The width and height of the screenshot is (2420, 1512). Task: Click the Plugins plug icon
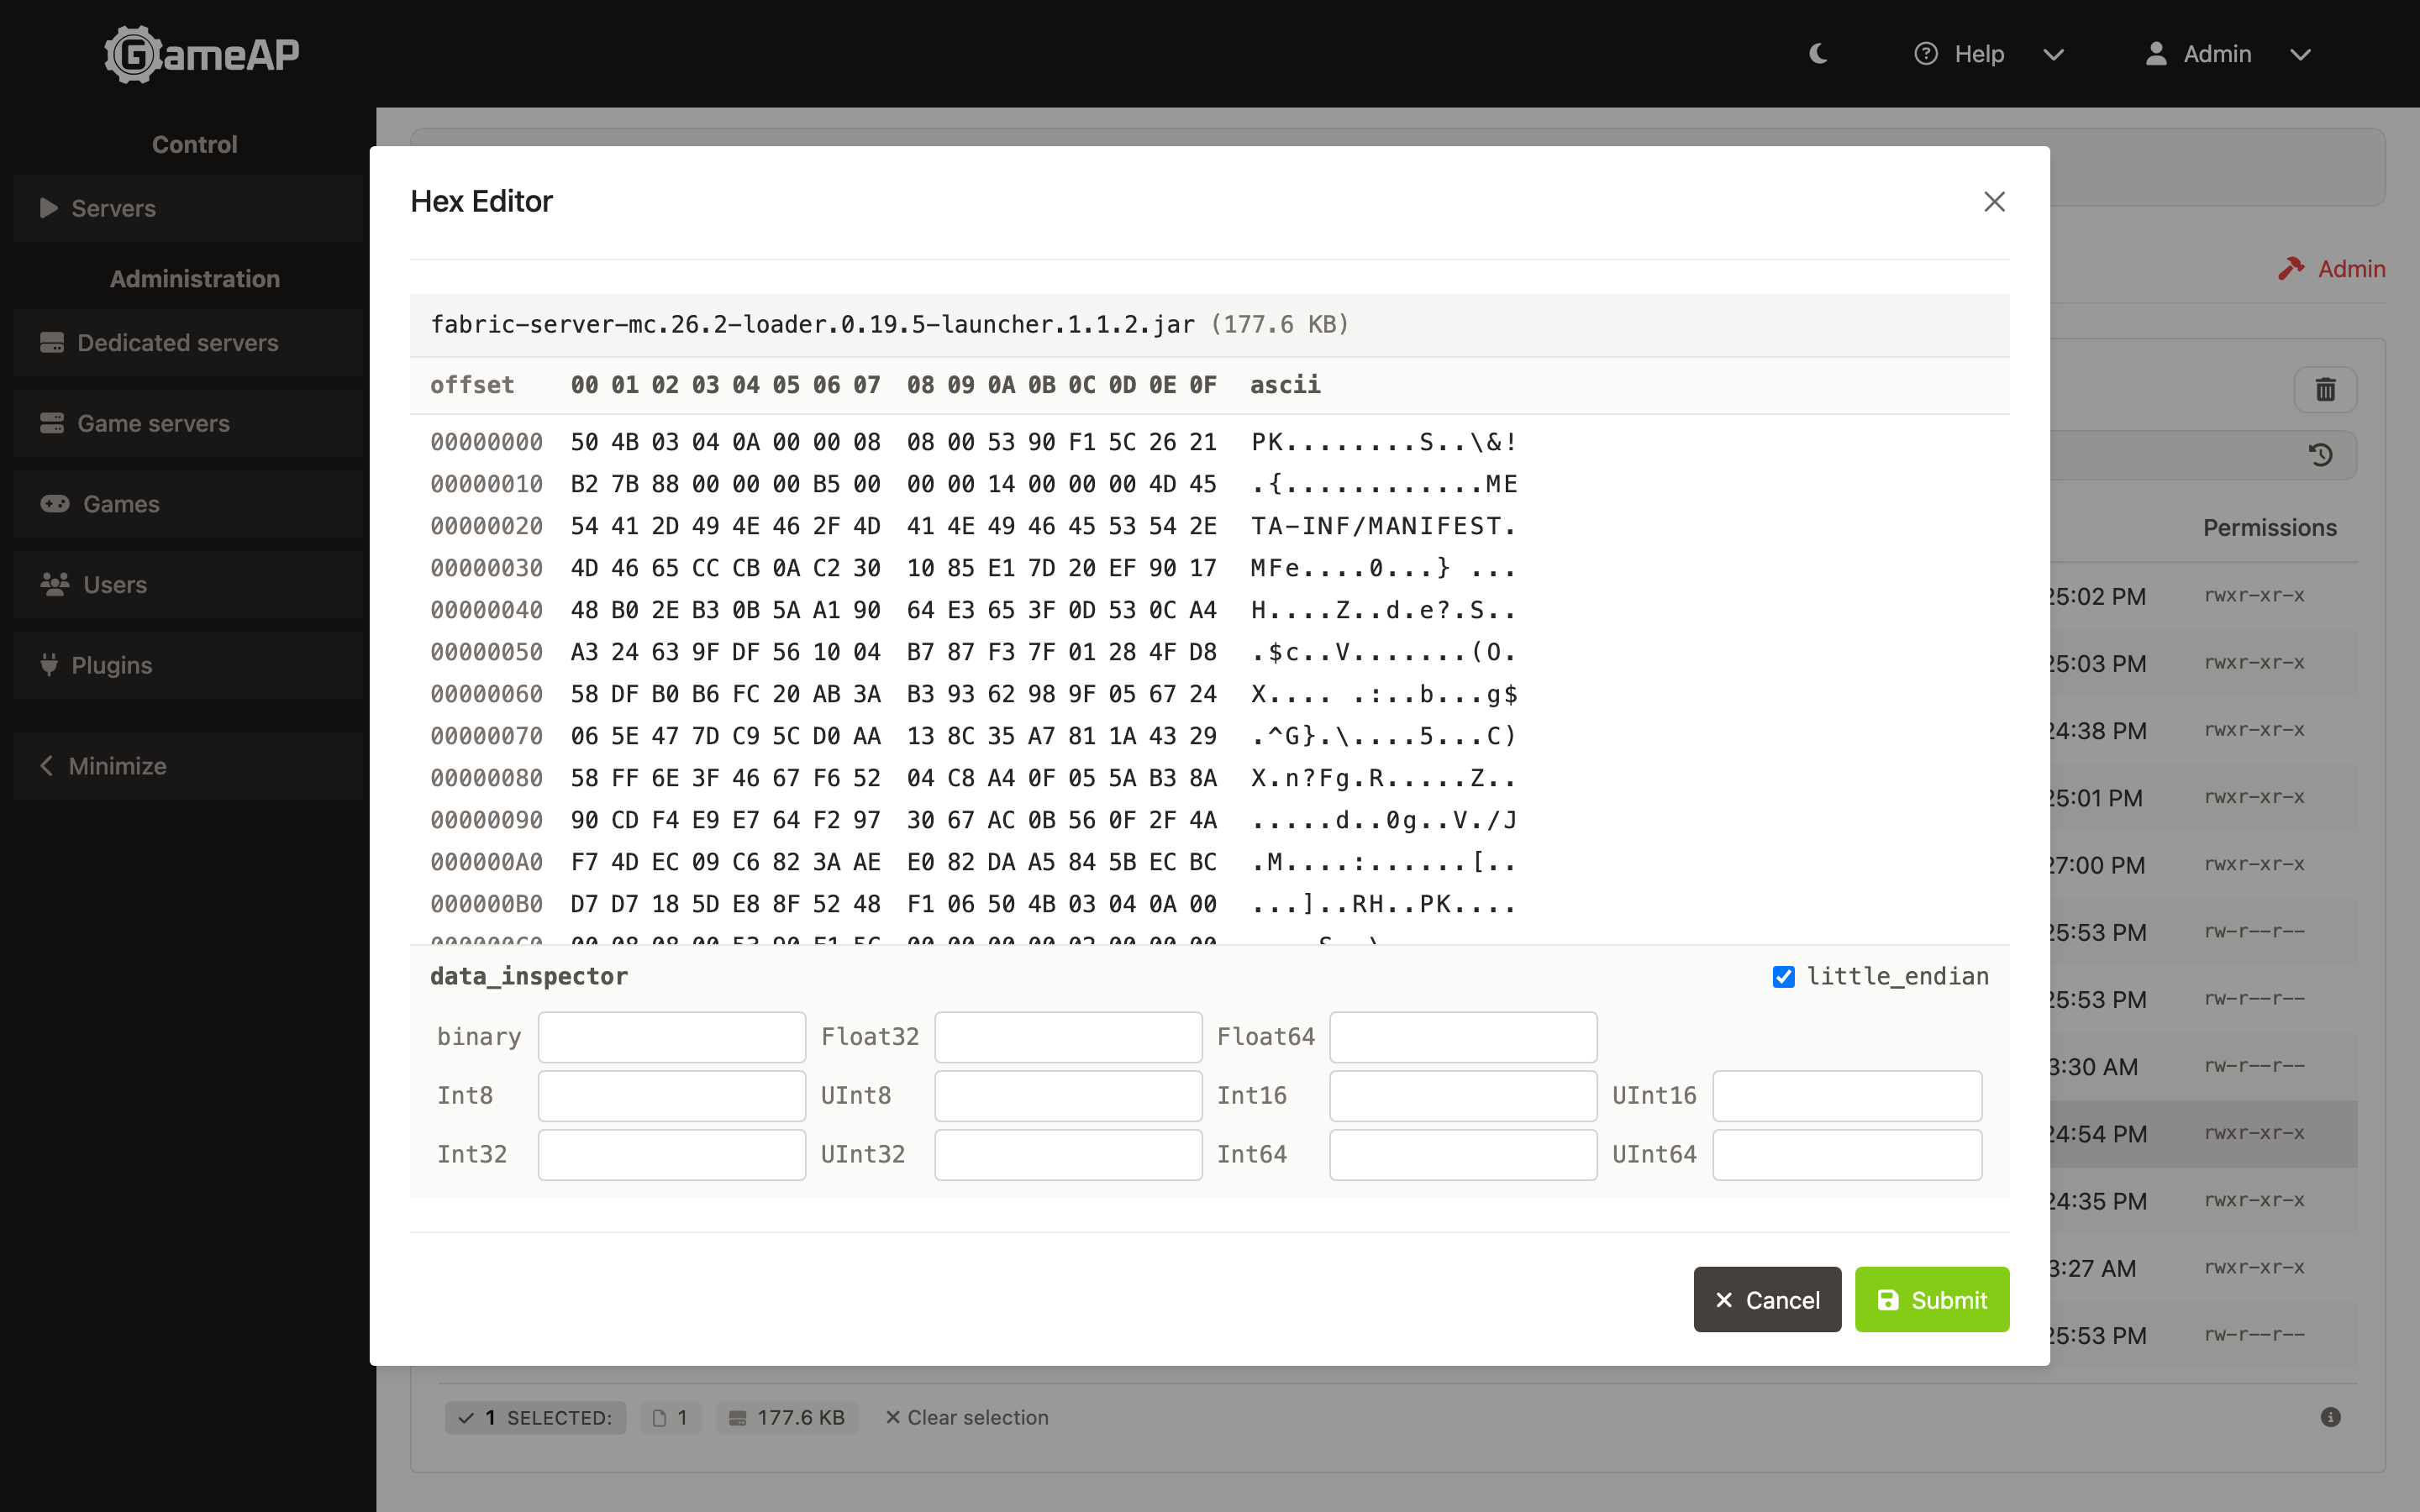pyautogui.click(x=49, y=665)
